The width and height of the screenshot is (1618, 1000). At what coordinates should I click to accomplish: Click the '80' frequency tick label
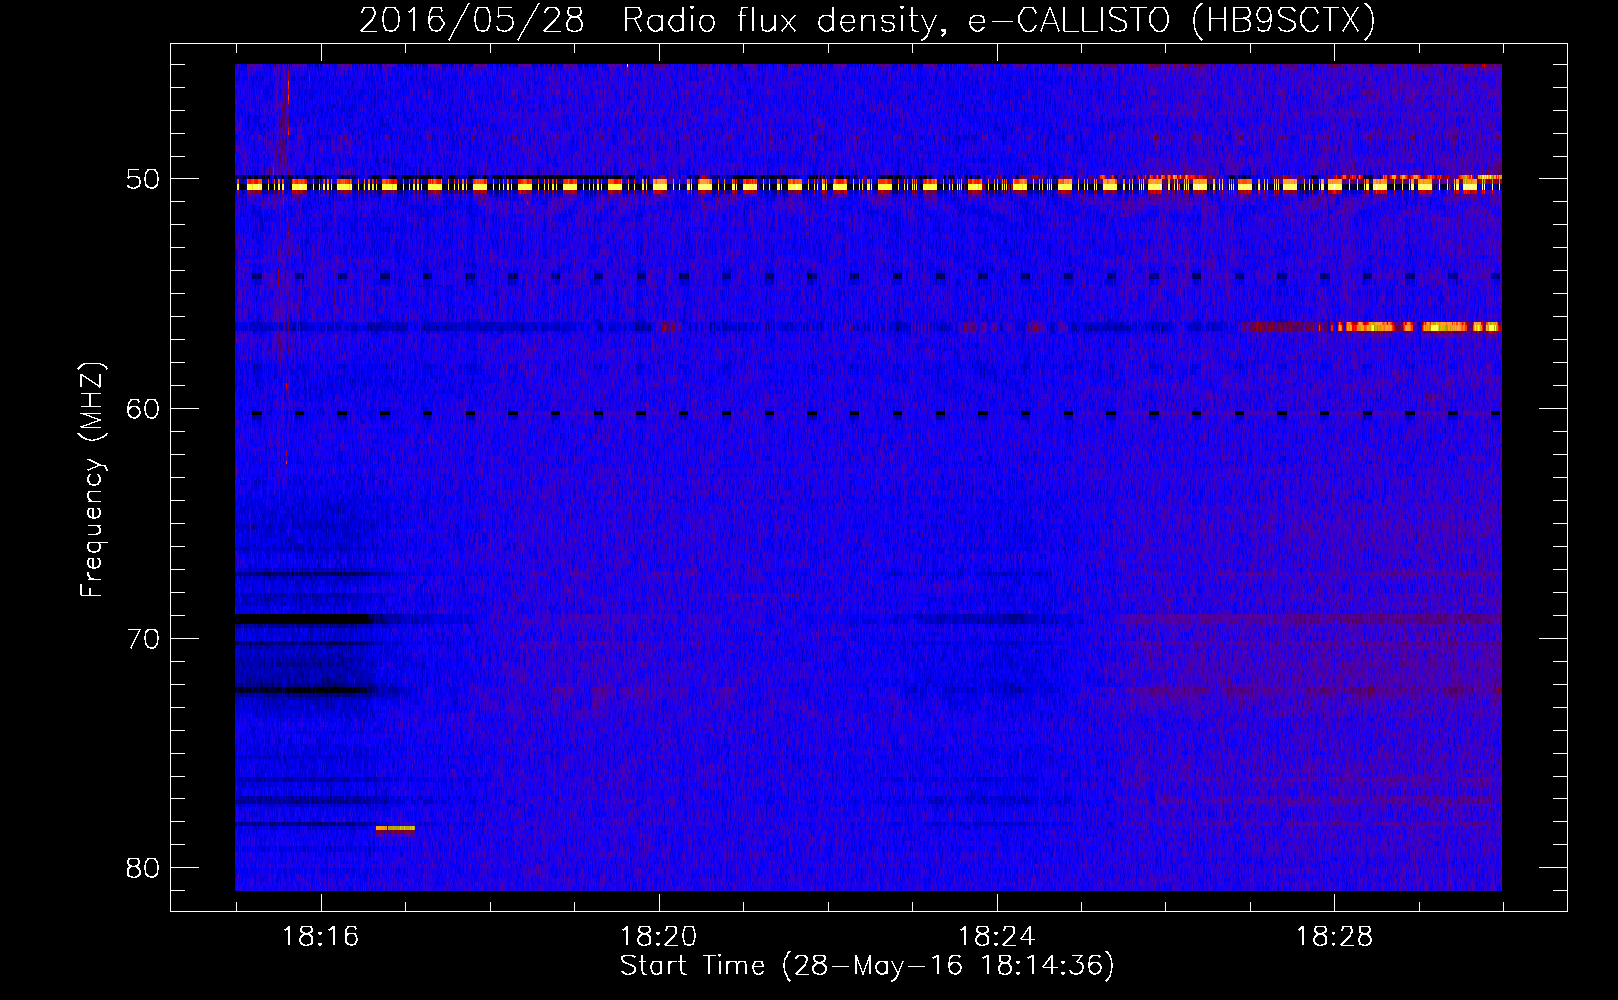pos(143,868)
